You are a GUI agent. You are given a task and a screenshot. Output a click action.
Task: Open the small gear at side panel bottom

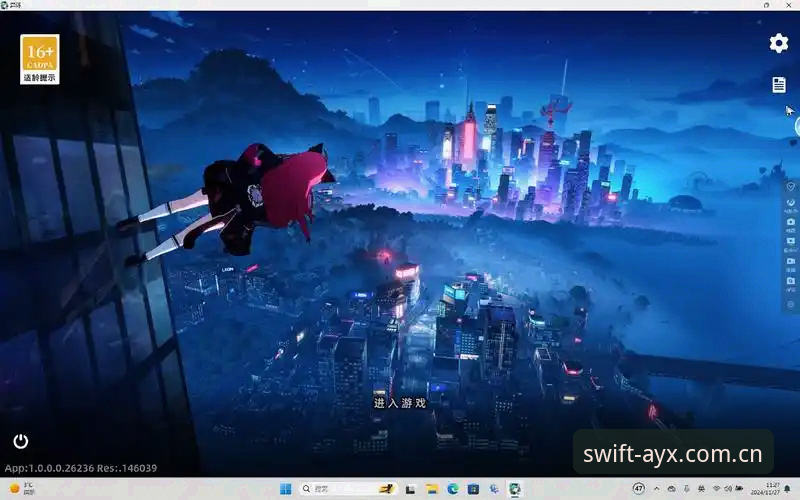click(x=790, y=304)
